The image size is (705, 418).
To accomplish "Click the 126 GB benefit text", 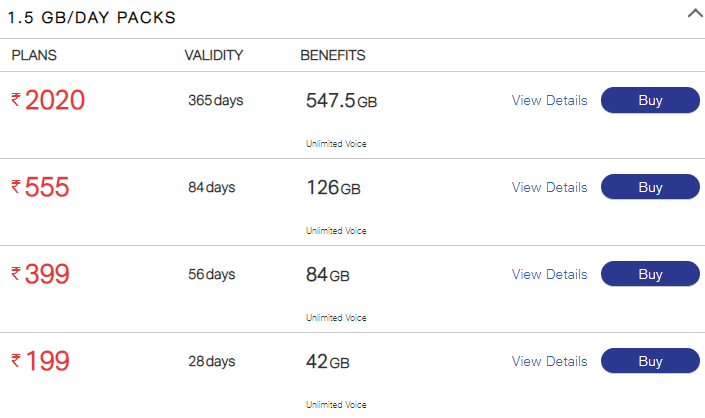I will coord(333,188).
